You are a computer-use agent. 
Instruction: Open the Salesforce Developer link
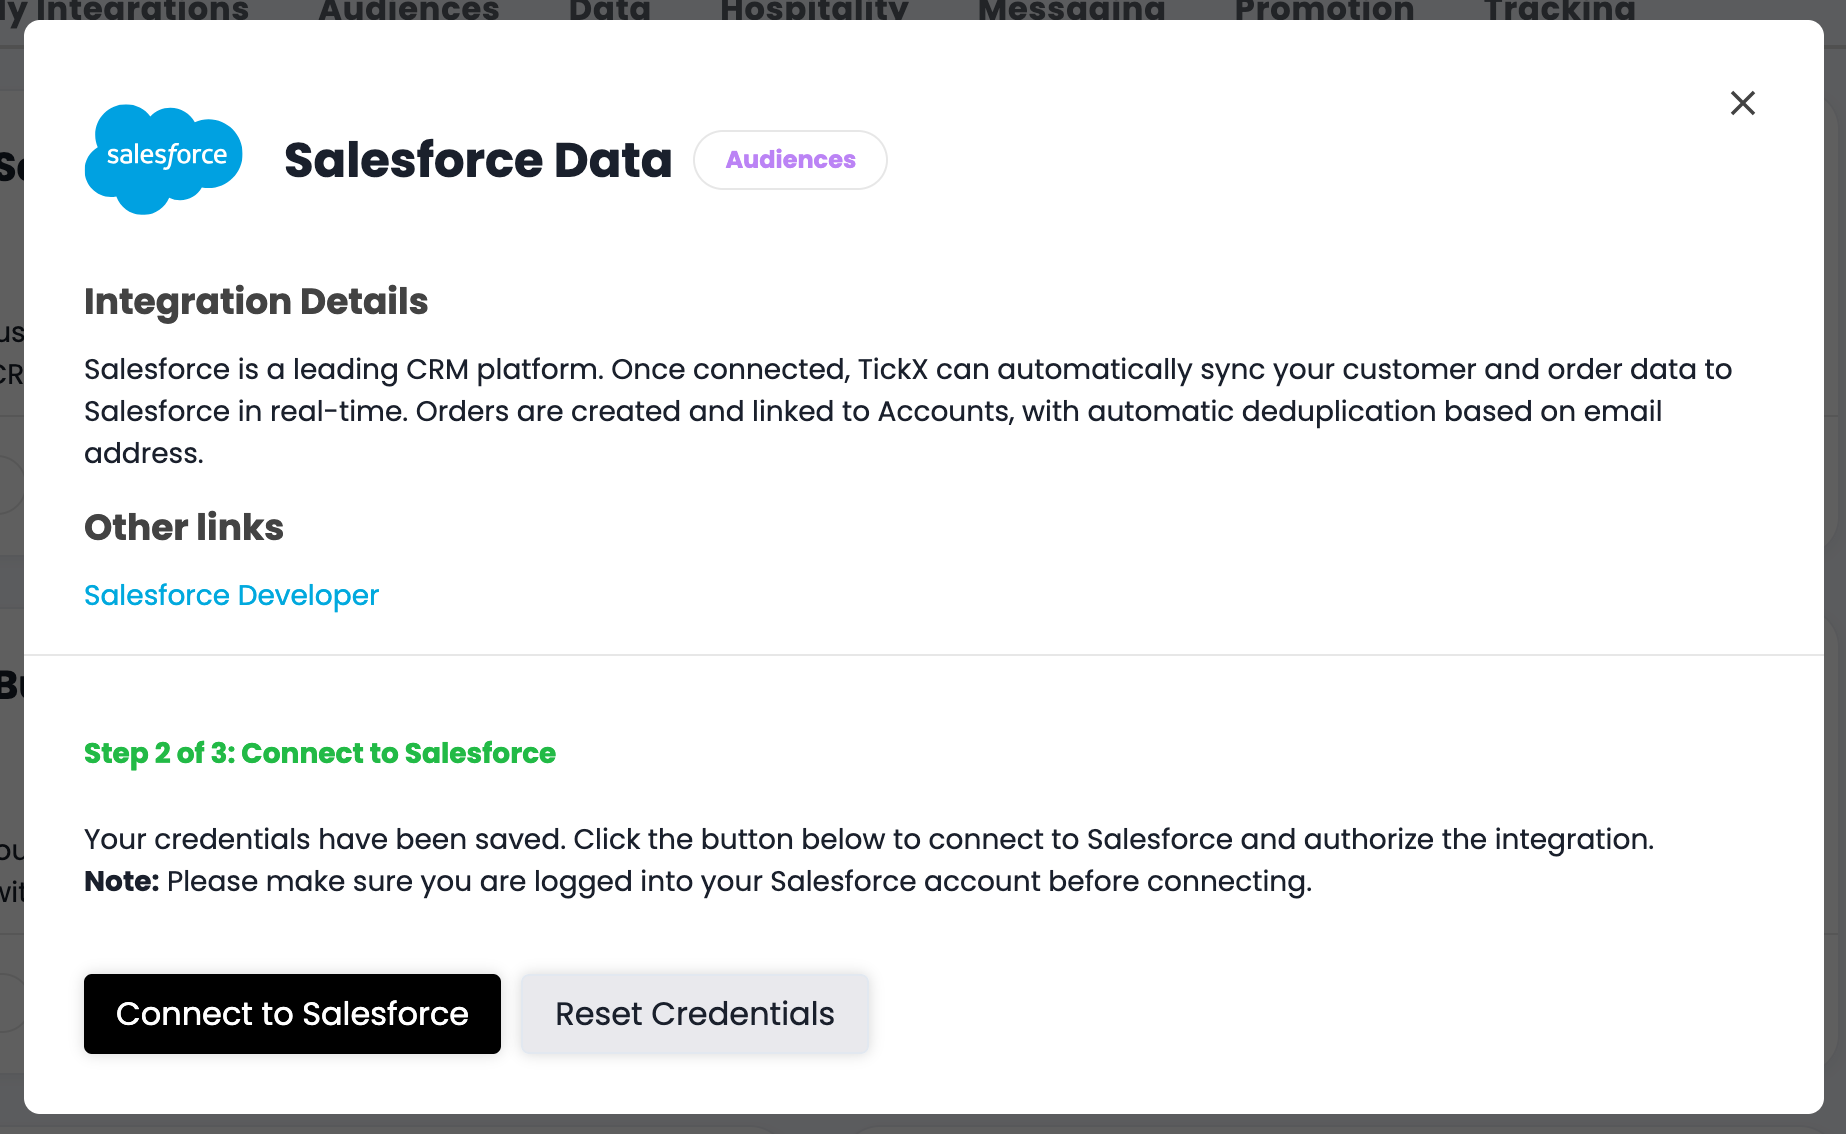(x=231, y=595)
